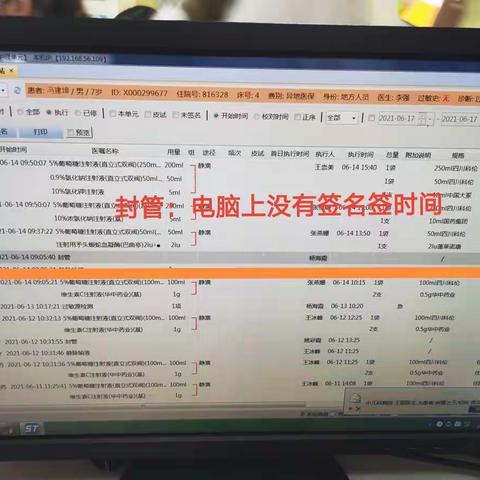Select the 开始时间 radio button
Viewport: 480px width, 480px height.
coord(216,116)
